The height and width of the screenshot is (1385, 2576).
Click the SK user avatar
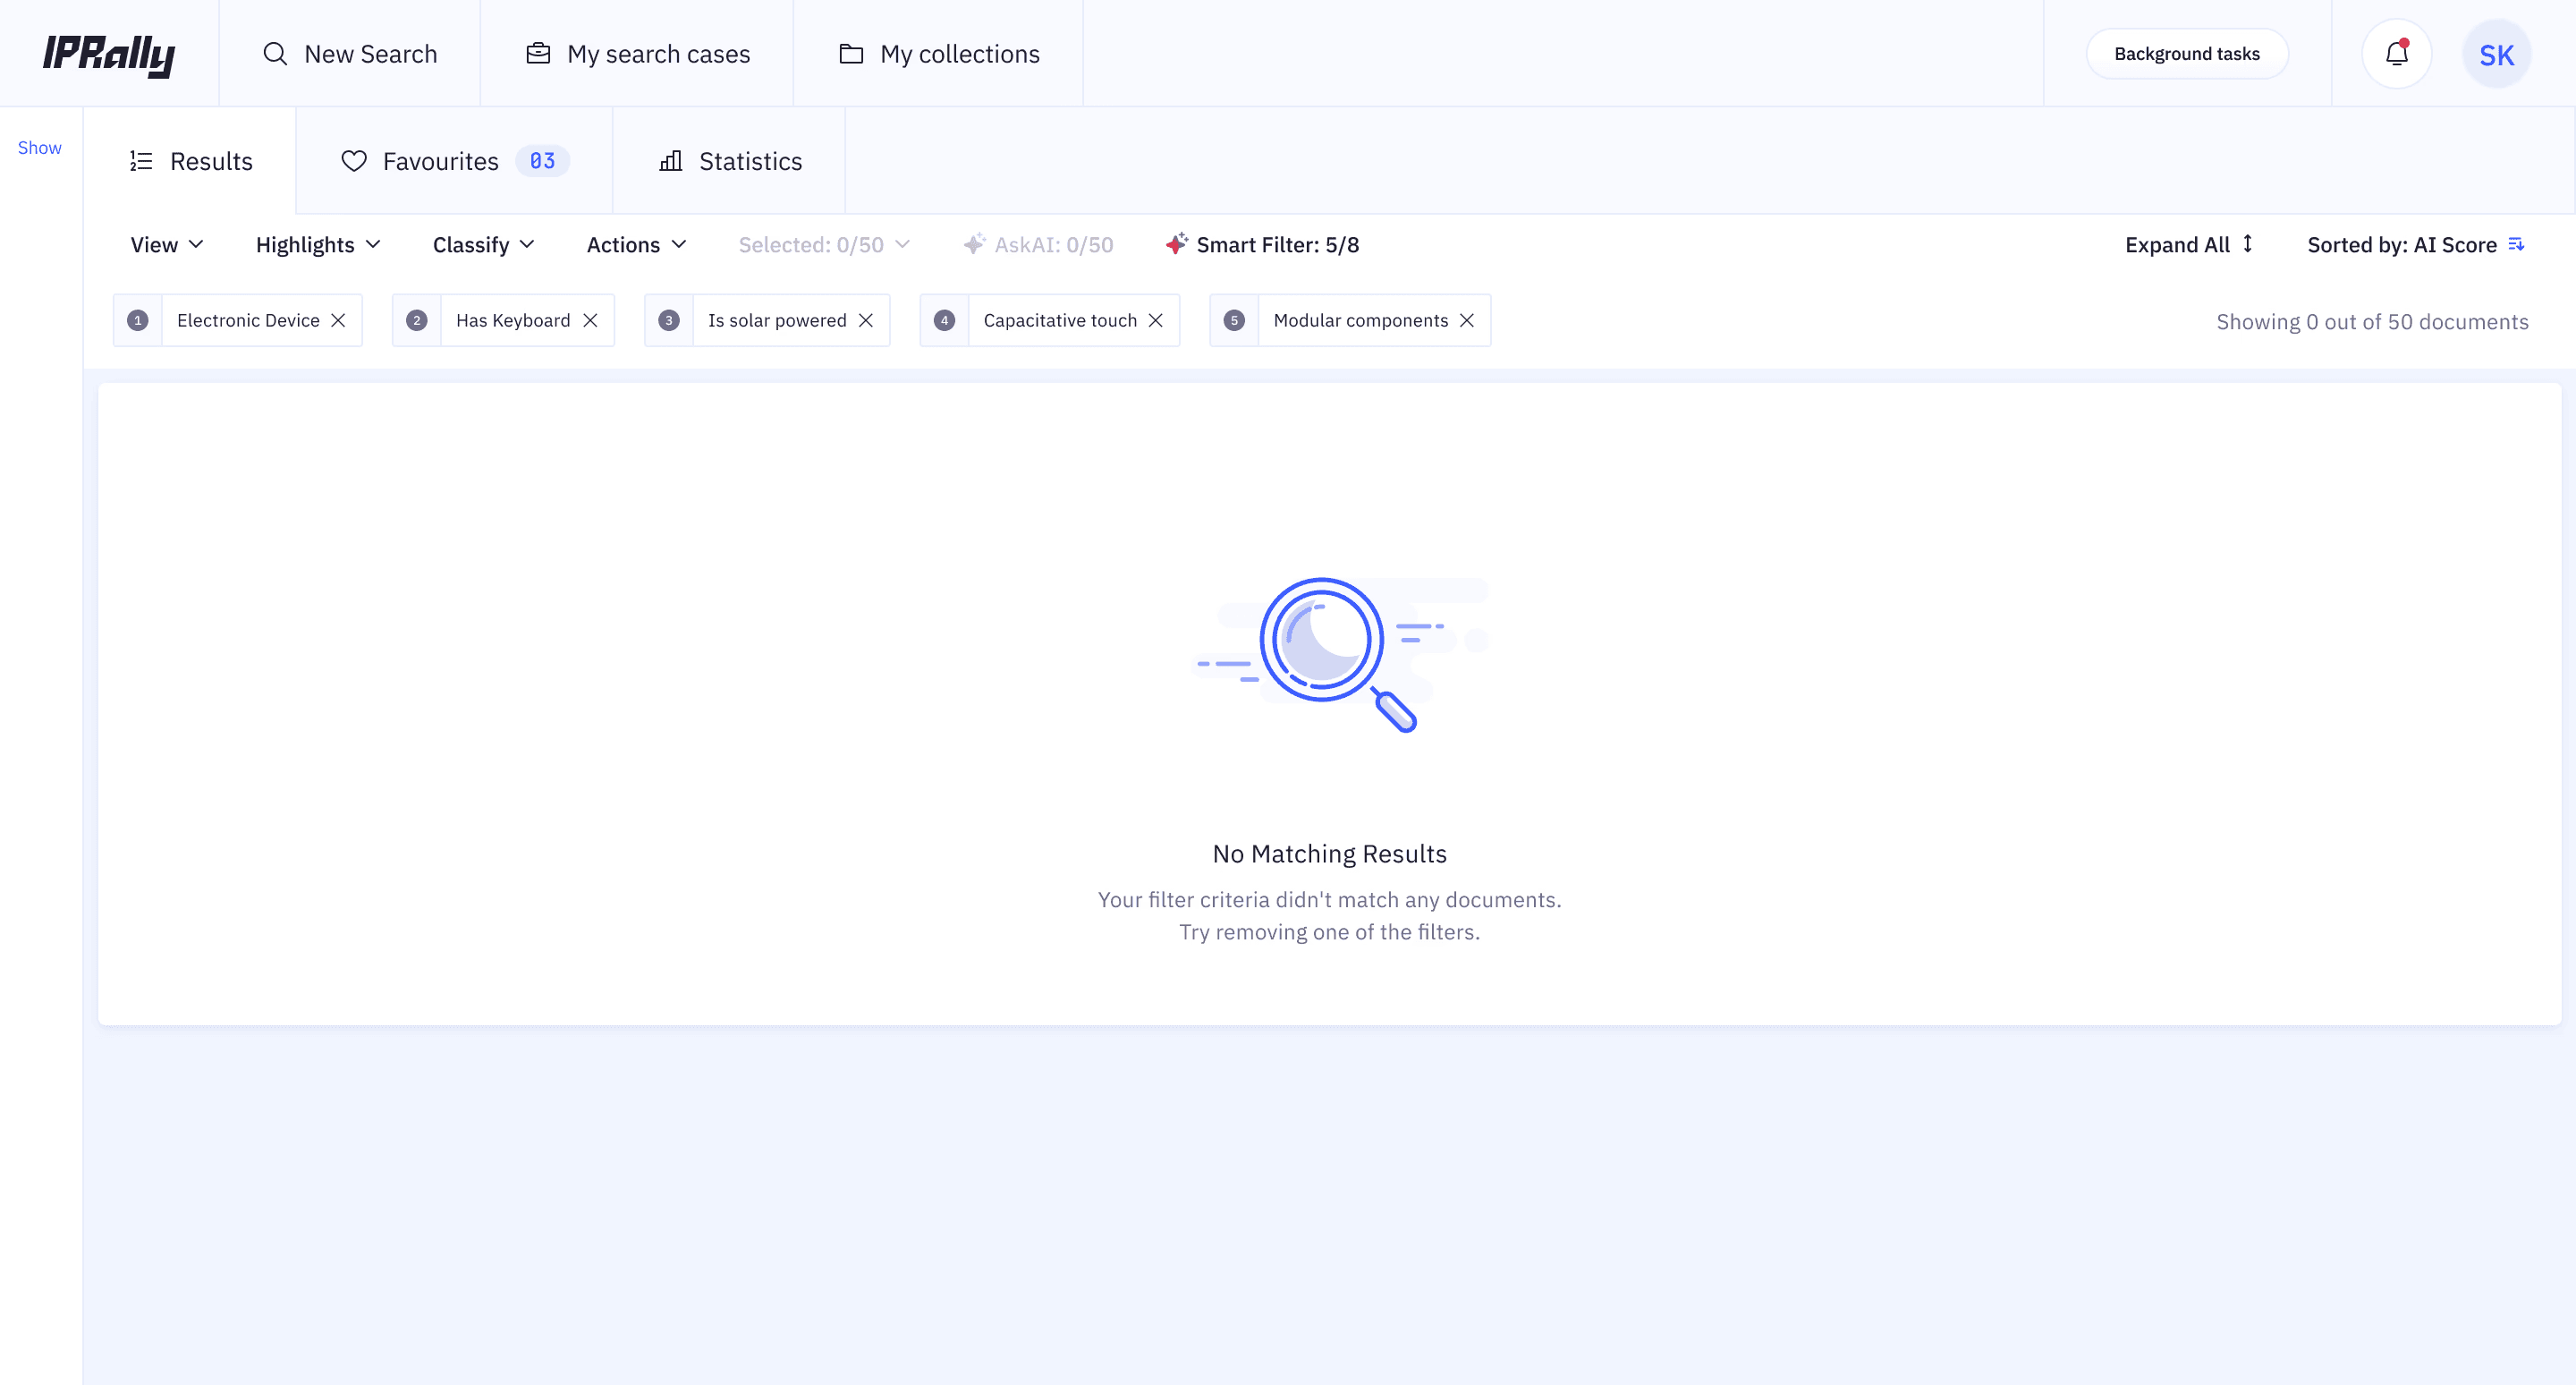[x=2495, y=55]
